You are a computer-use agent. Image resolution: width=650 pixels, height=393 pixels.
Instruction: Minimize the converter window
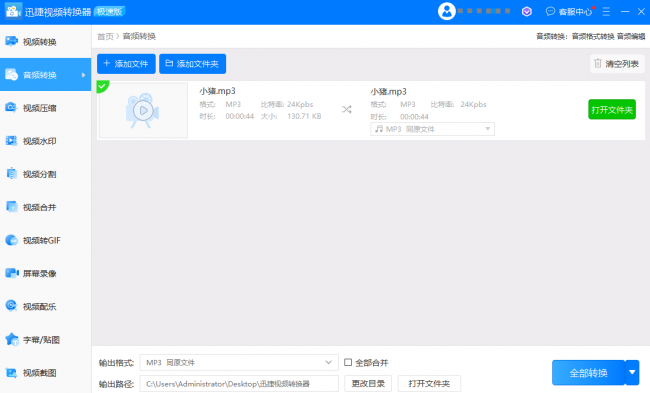pos(625,12)
